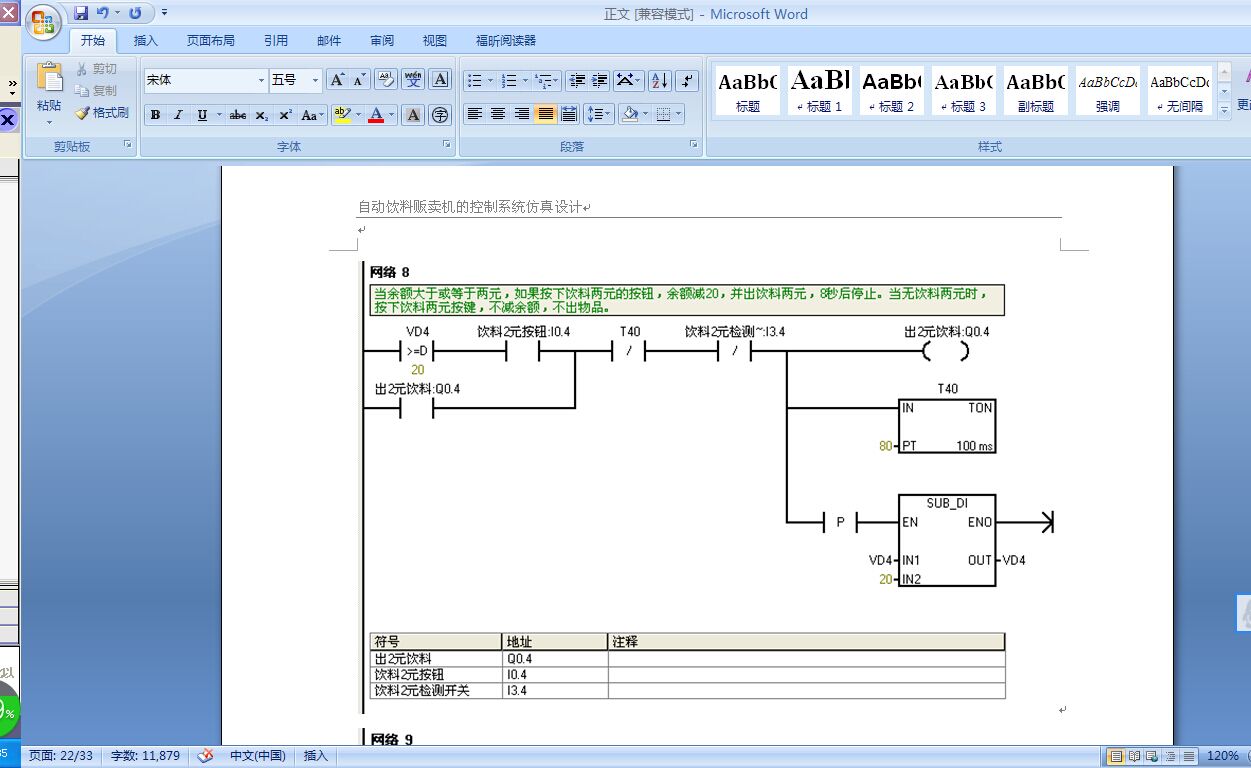Change language via 中文(中国) status
1251x768 pixels.
[x=258, y=756]
